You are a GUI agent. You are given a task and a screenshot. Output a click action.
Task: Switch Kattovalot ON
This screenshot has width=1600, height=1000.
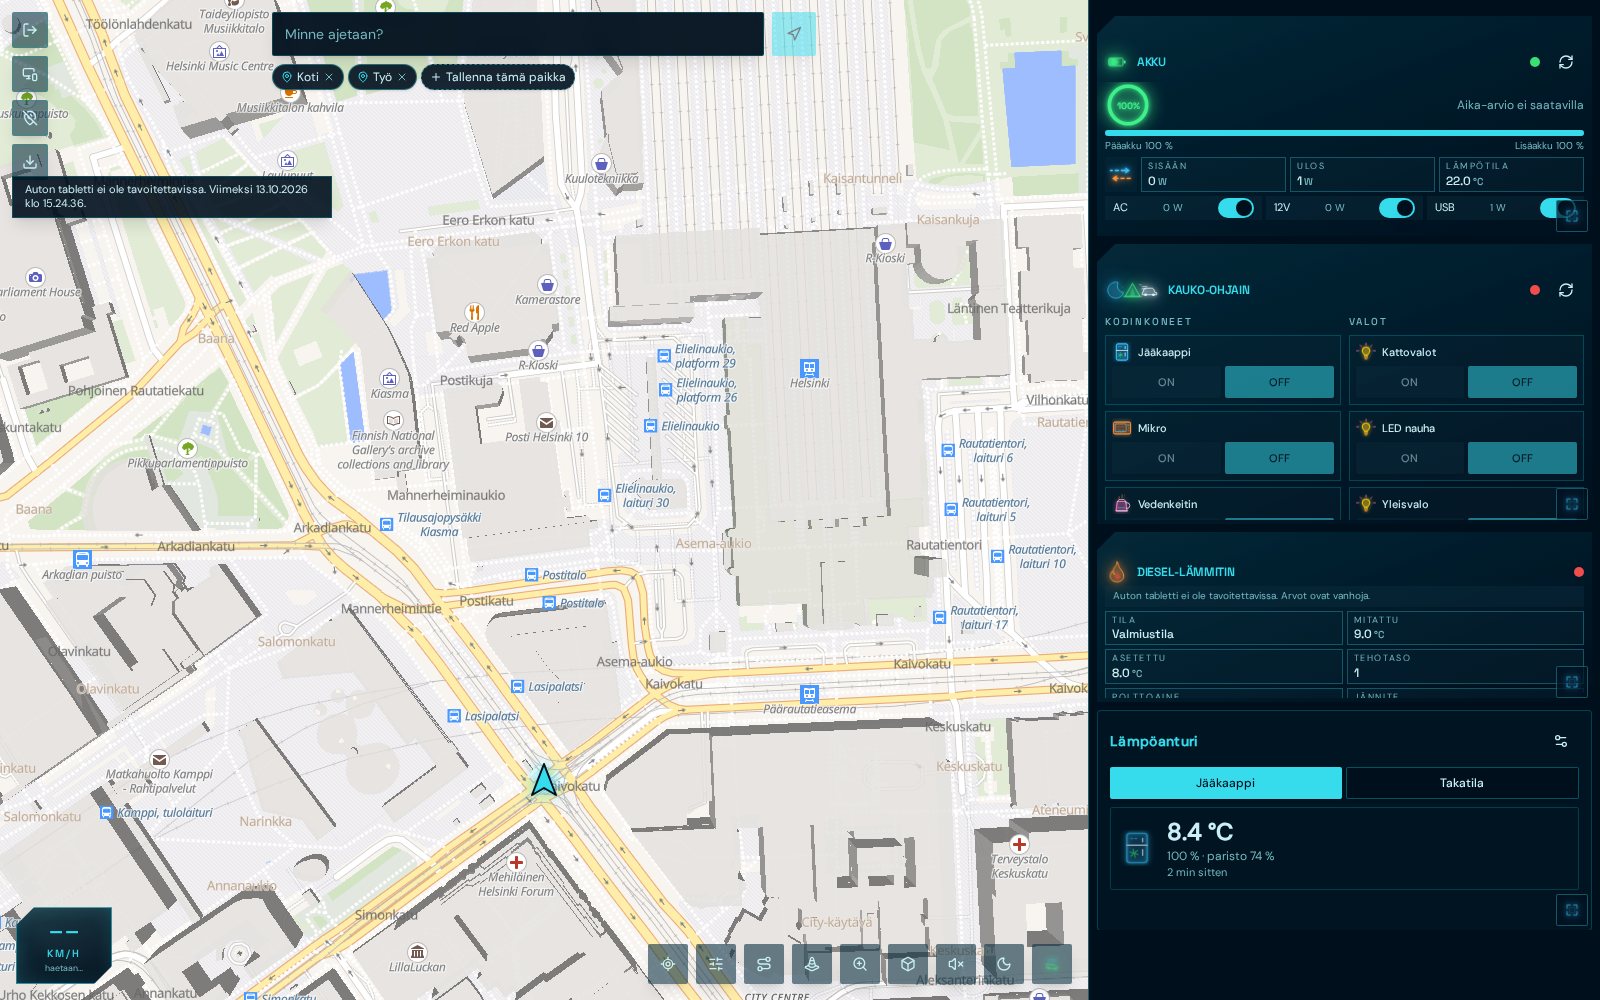pyautogui.click(x=1409, y=382)
